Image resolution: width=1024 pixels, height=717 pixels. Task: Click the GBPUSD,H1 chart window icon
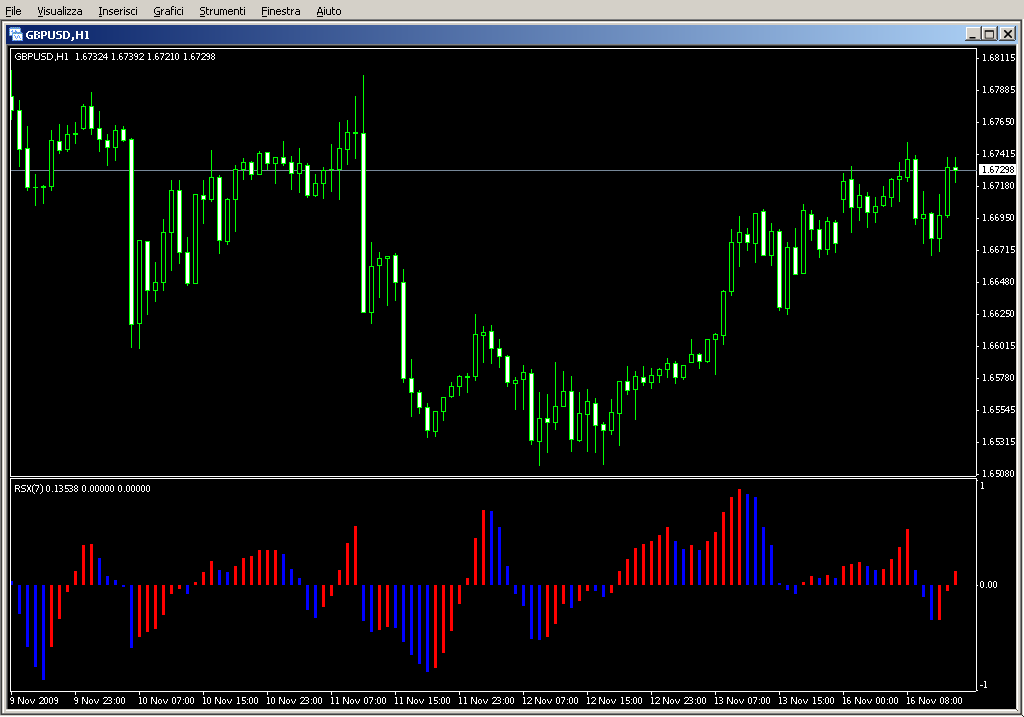(x=16, y=35)
